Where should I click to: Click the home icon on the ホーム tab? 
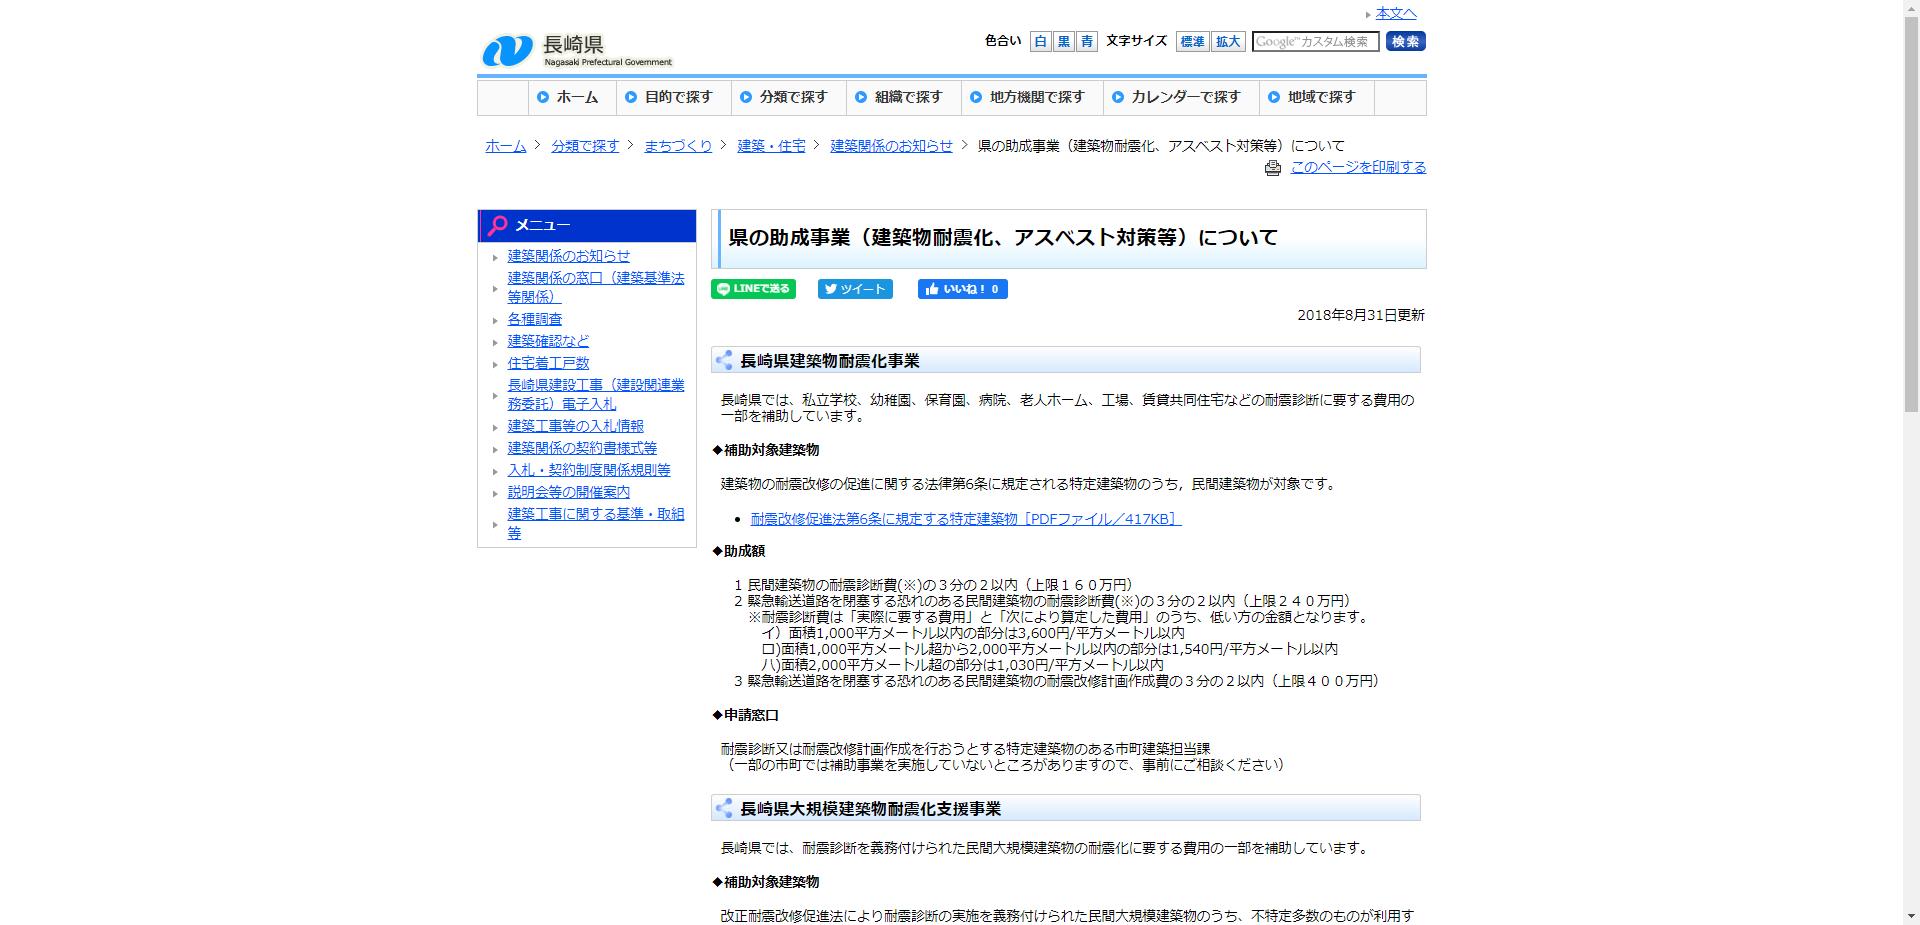(x=541, y=97)
